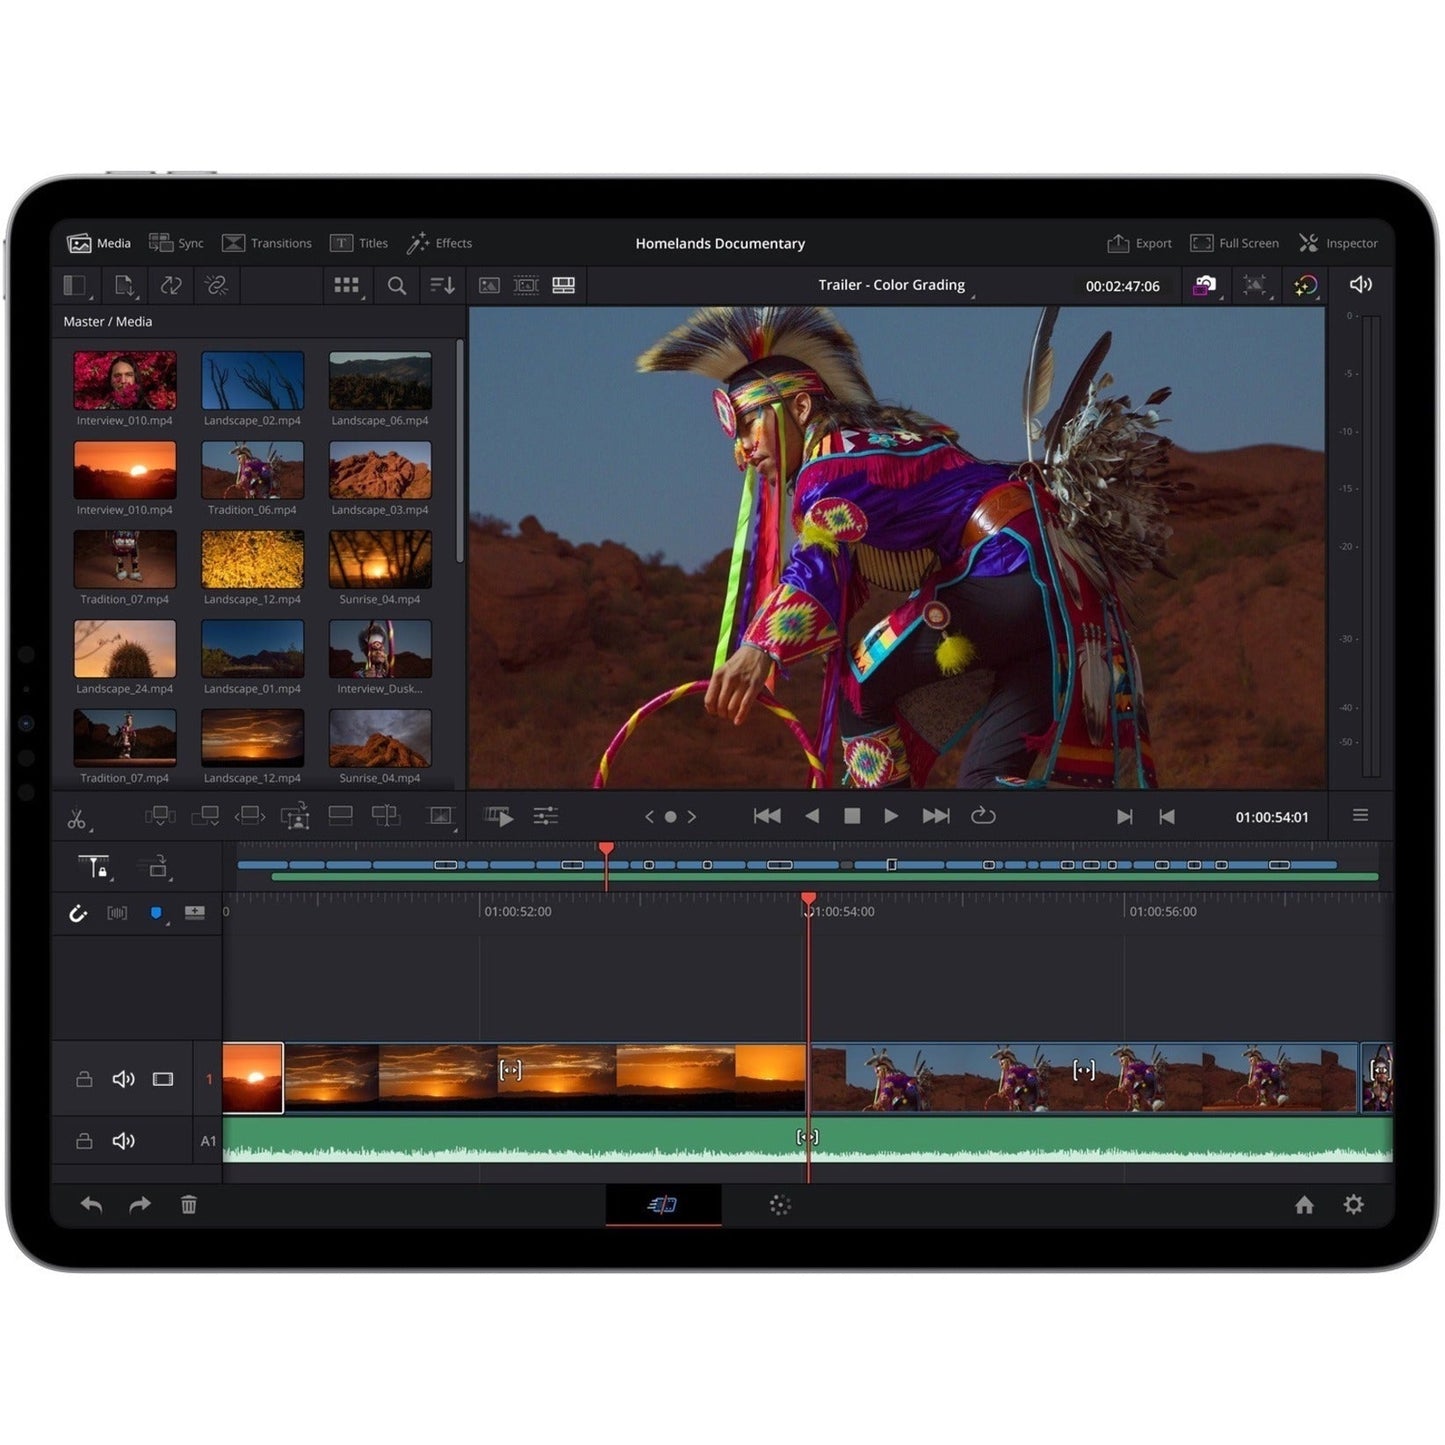1445x1445 pixels.
Task: Open the sort order options
Action: tap(440, 287)
